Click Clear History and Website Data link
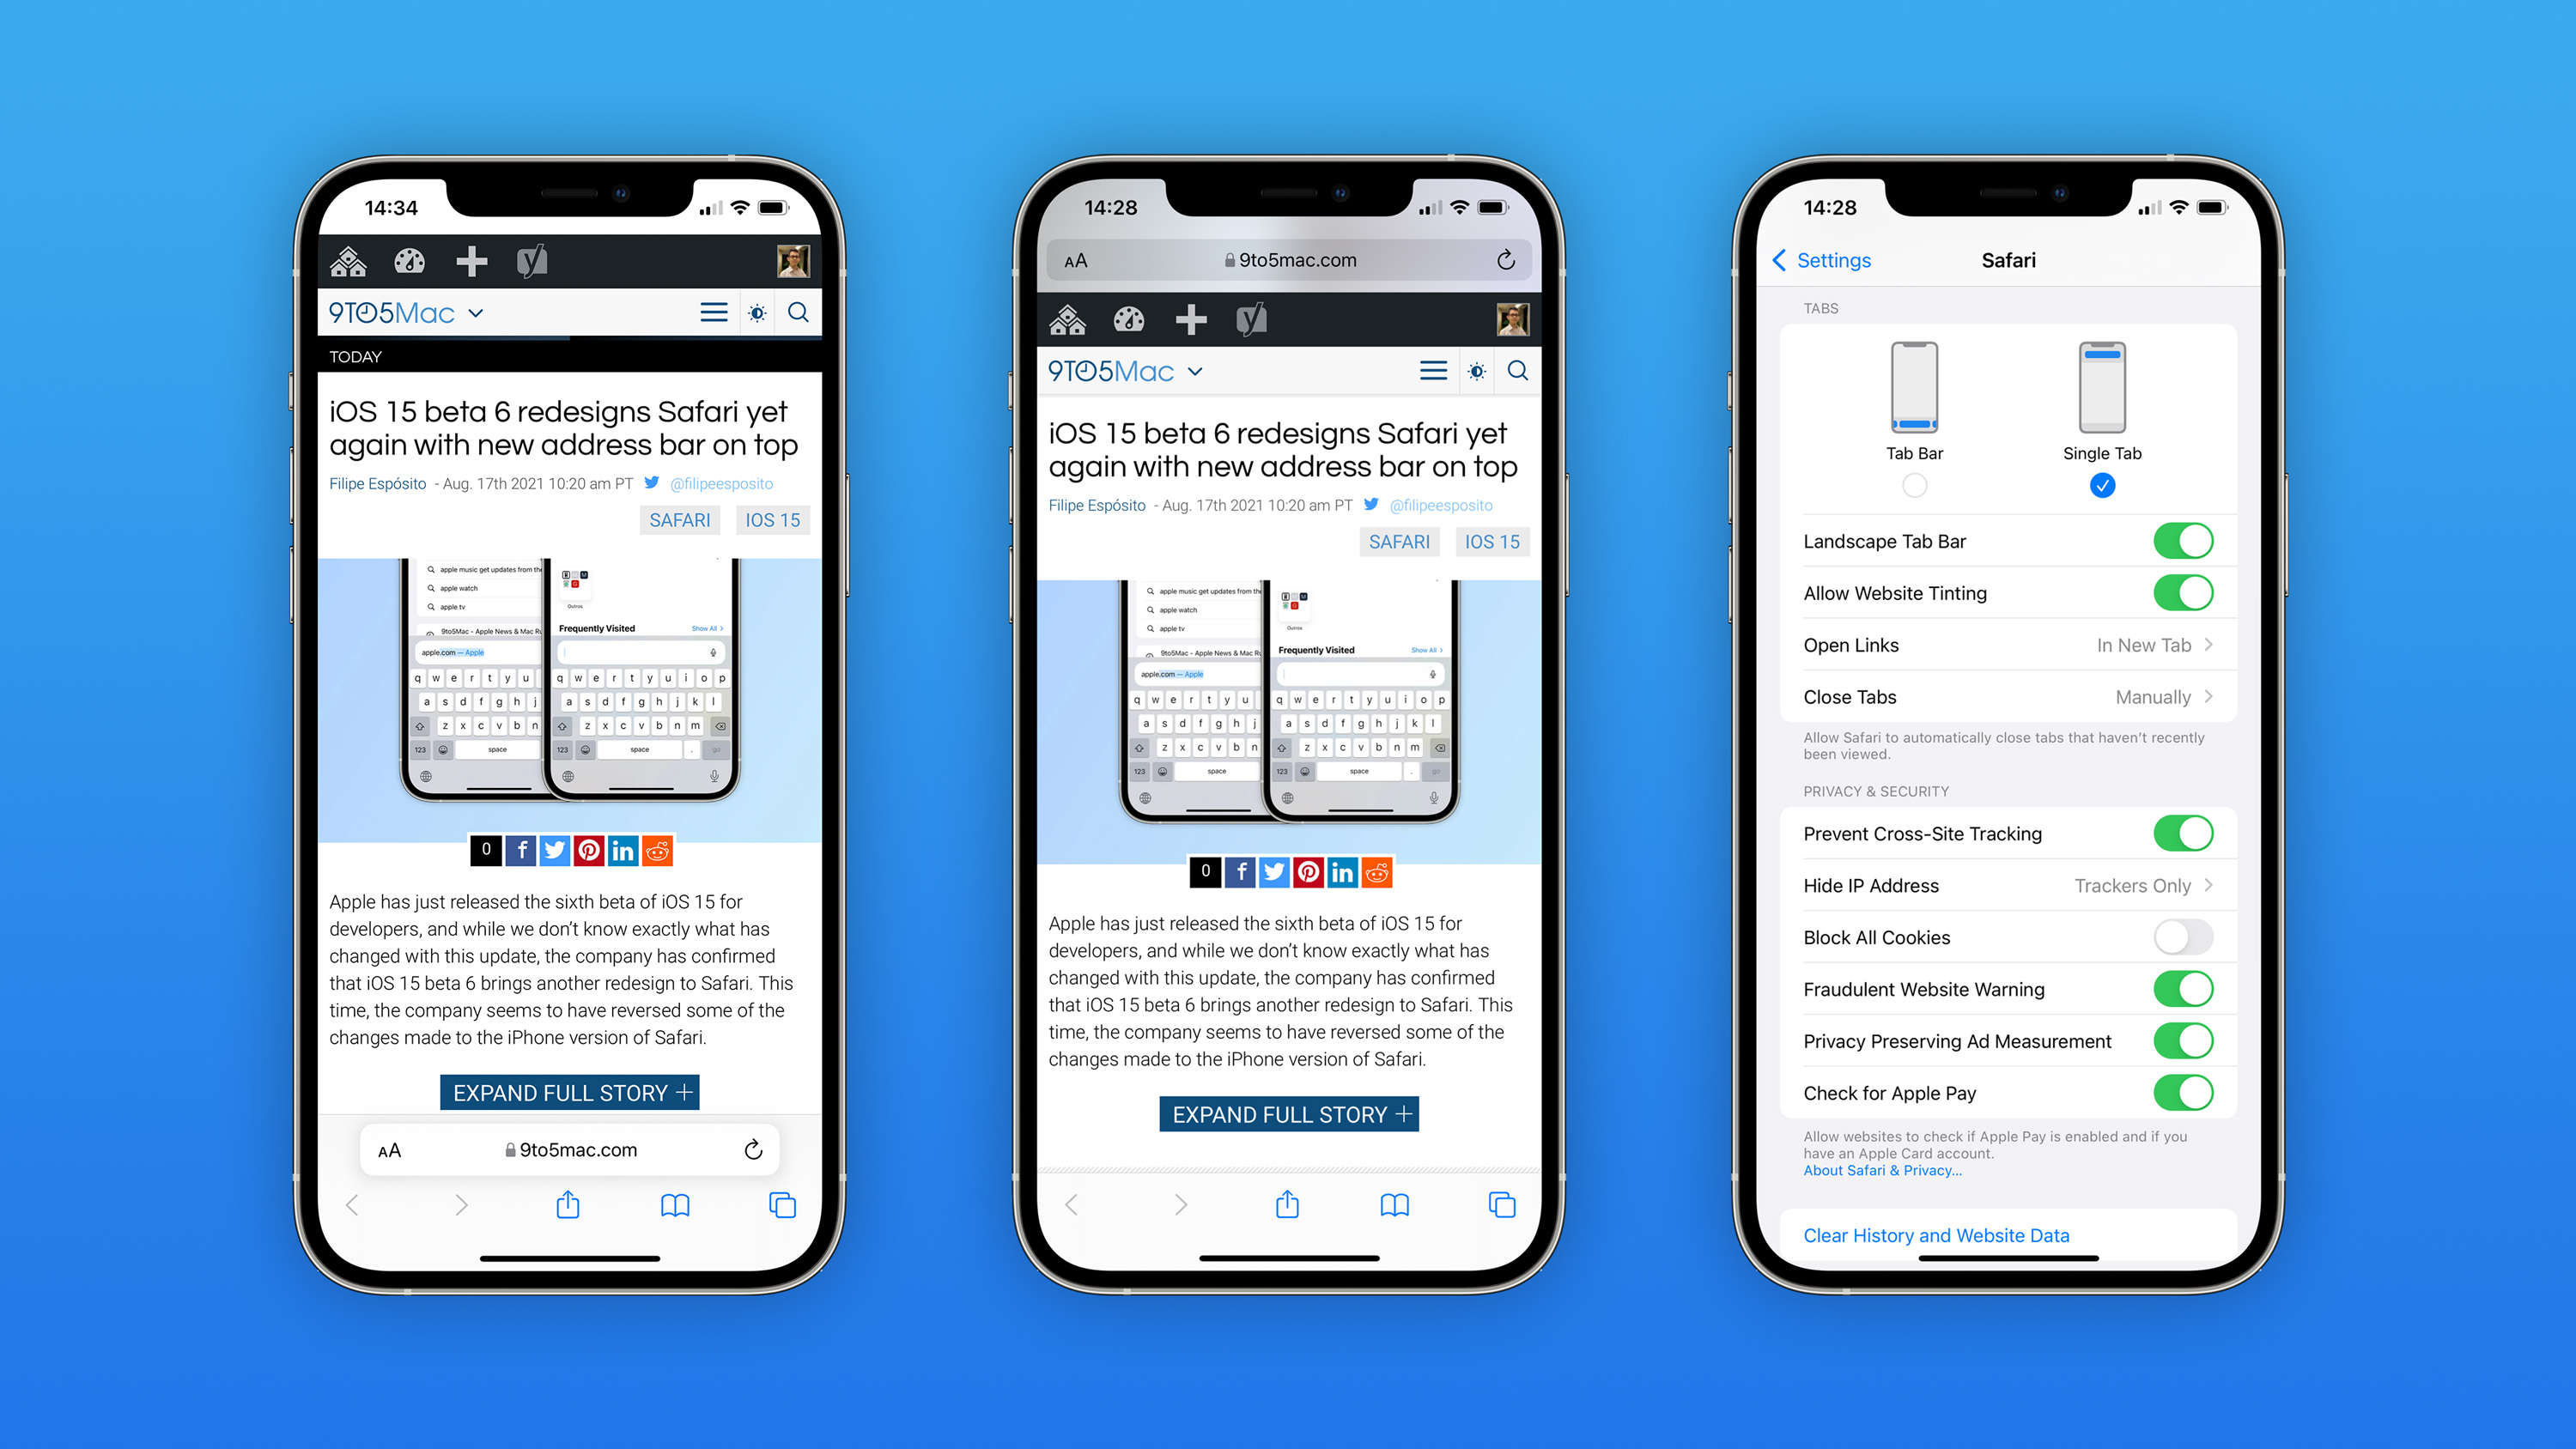The width and height of the screenshot is (2576, 1449). click(1935, 1234)
